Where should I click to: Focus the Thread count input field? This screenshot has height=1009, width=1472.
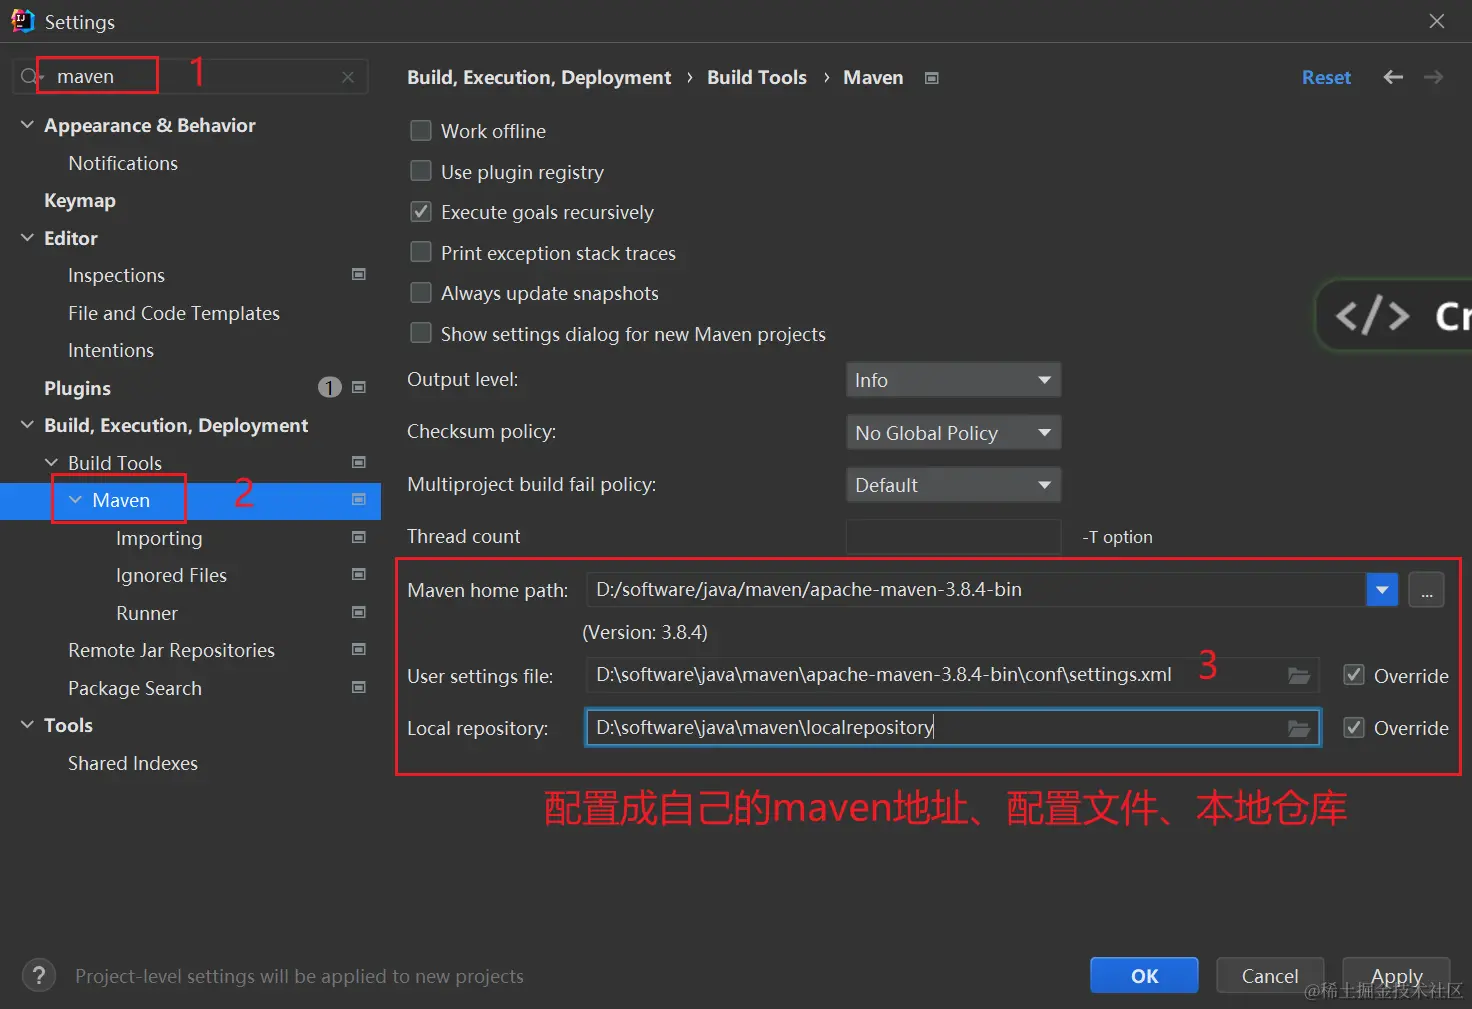pyautogui.click(x=953, y=537)
